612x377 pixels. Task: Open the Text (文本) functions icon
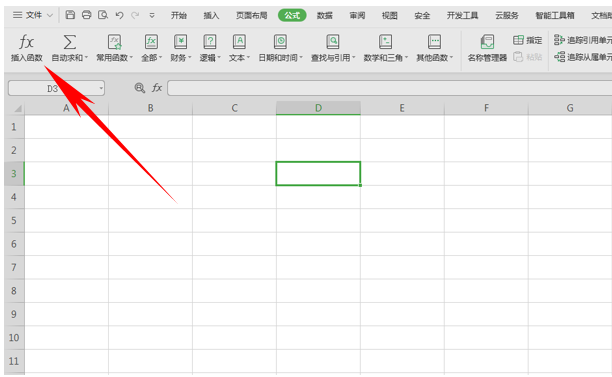coord(239,41)
